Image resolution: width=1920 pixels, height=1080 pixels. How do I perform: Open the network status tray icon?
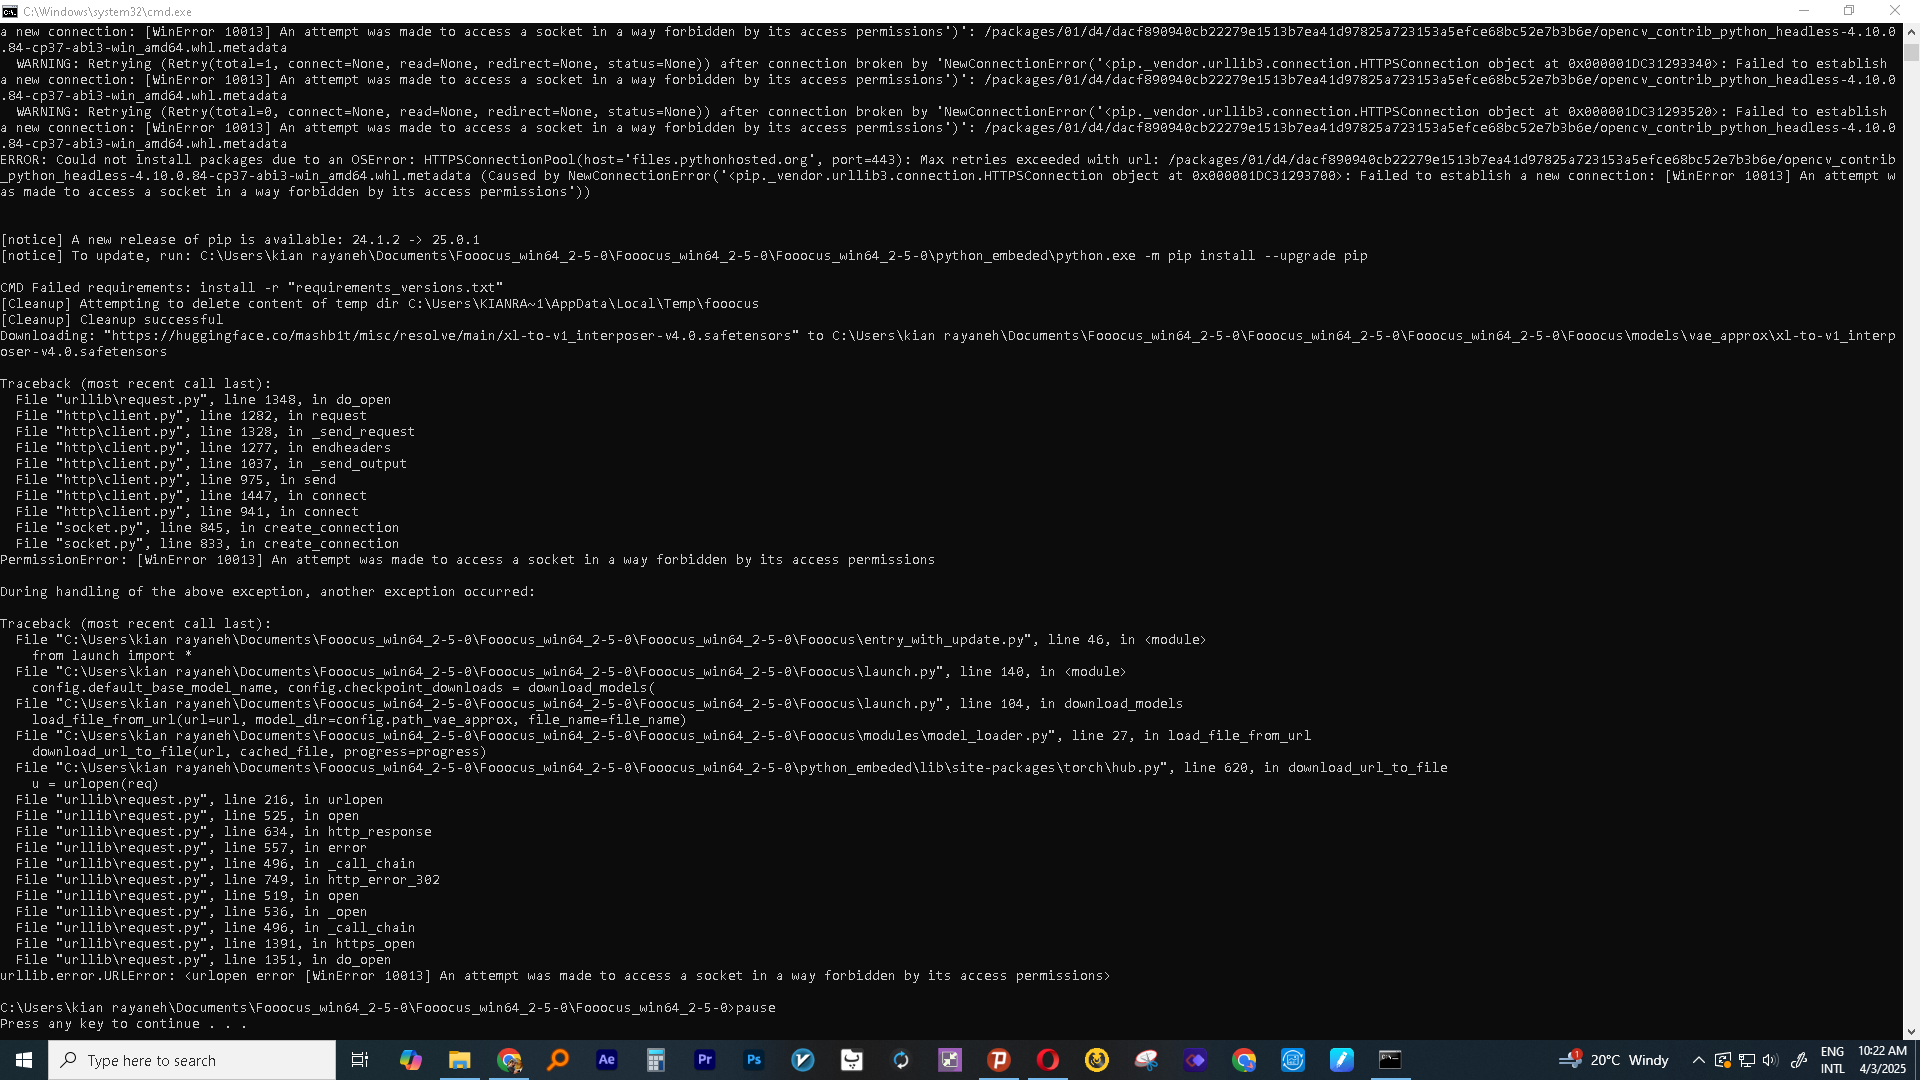tap(1747, 1060)
